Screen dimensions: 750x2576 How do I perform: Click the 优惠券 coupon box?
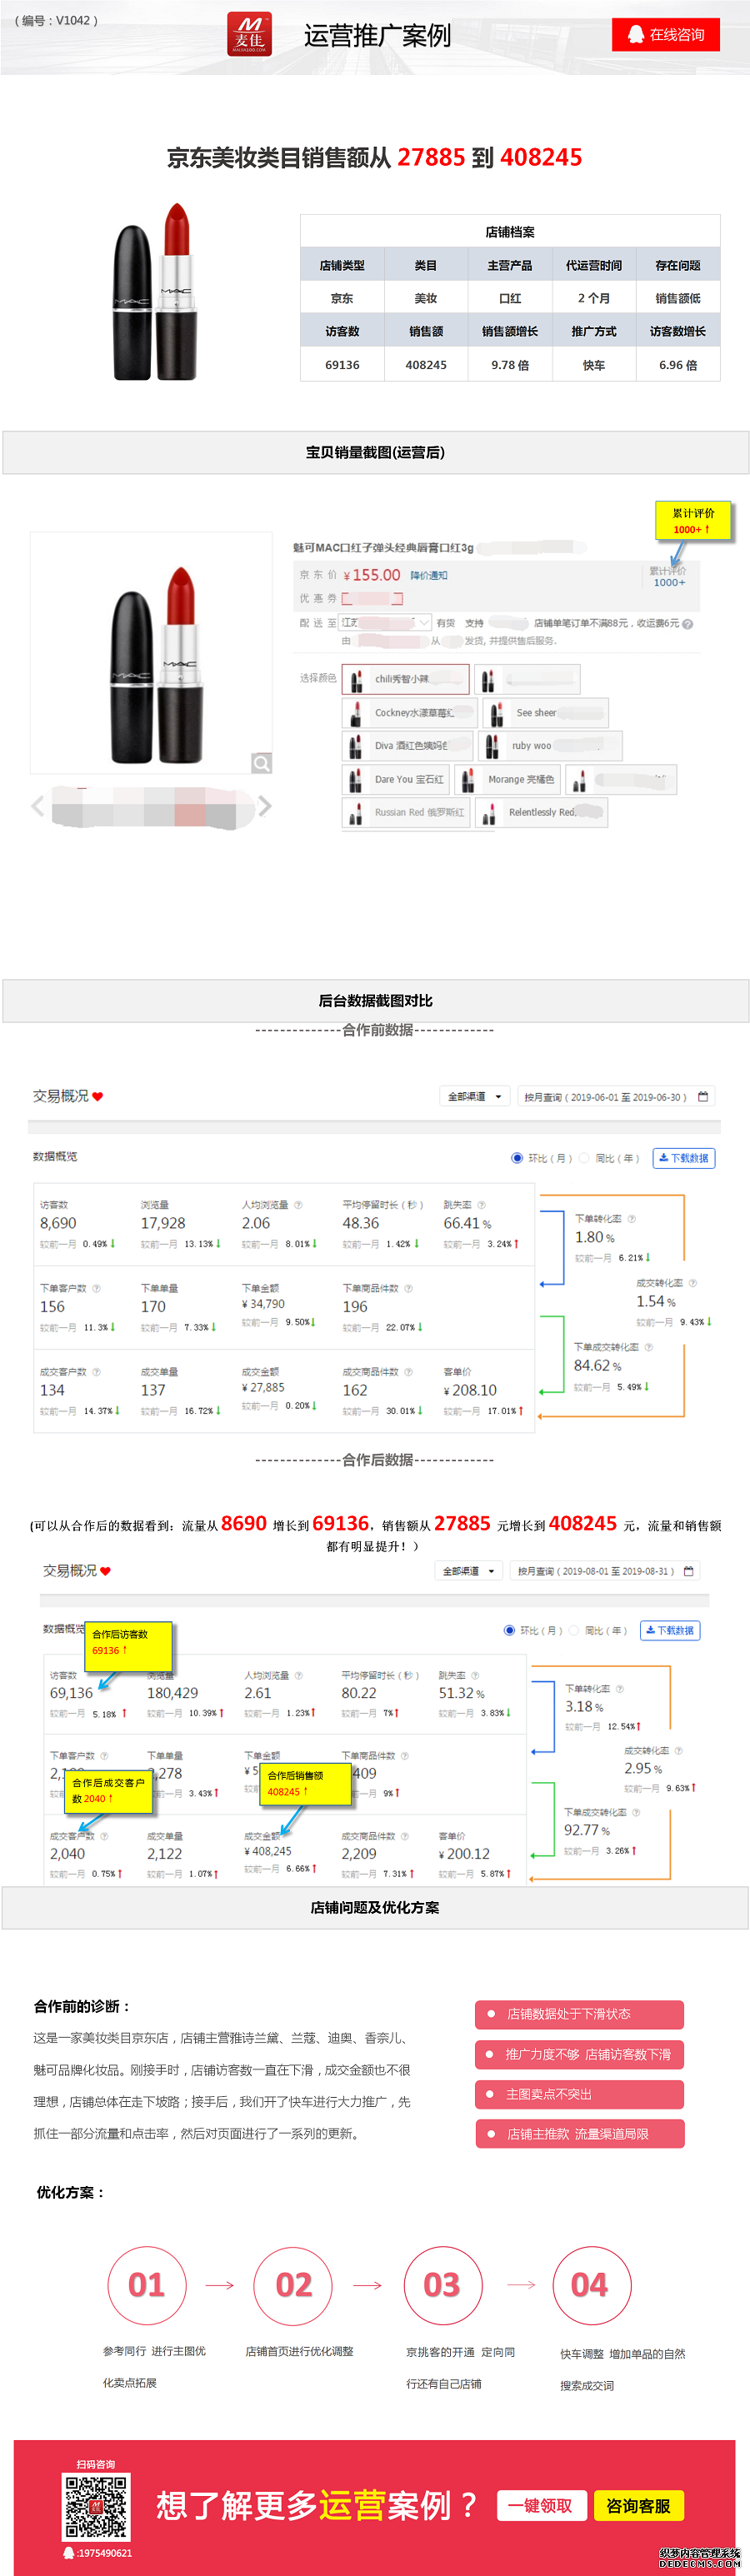point(372,599)
